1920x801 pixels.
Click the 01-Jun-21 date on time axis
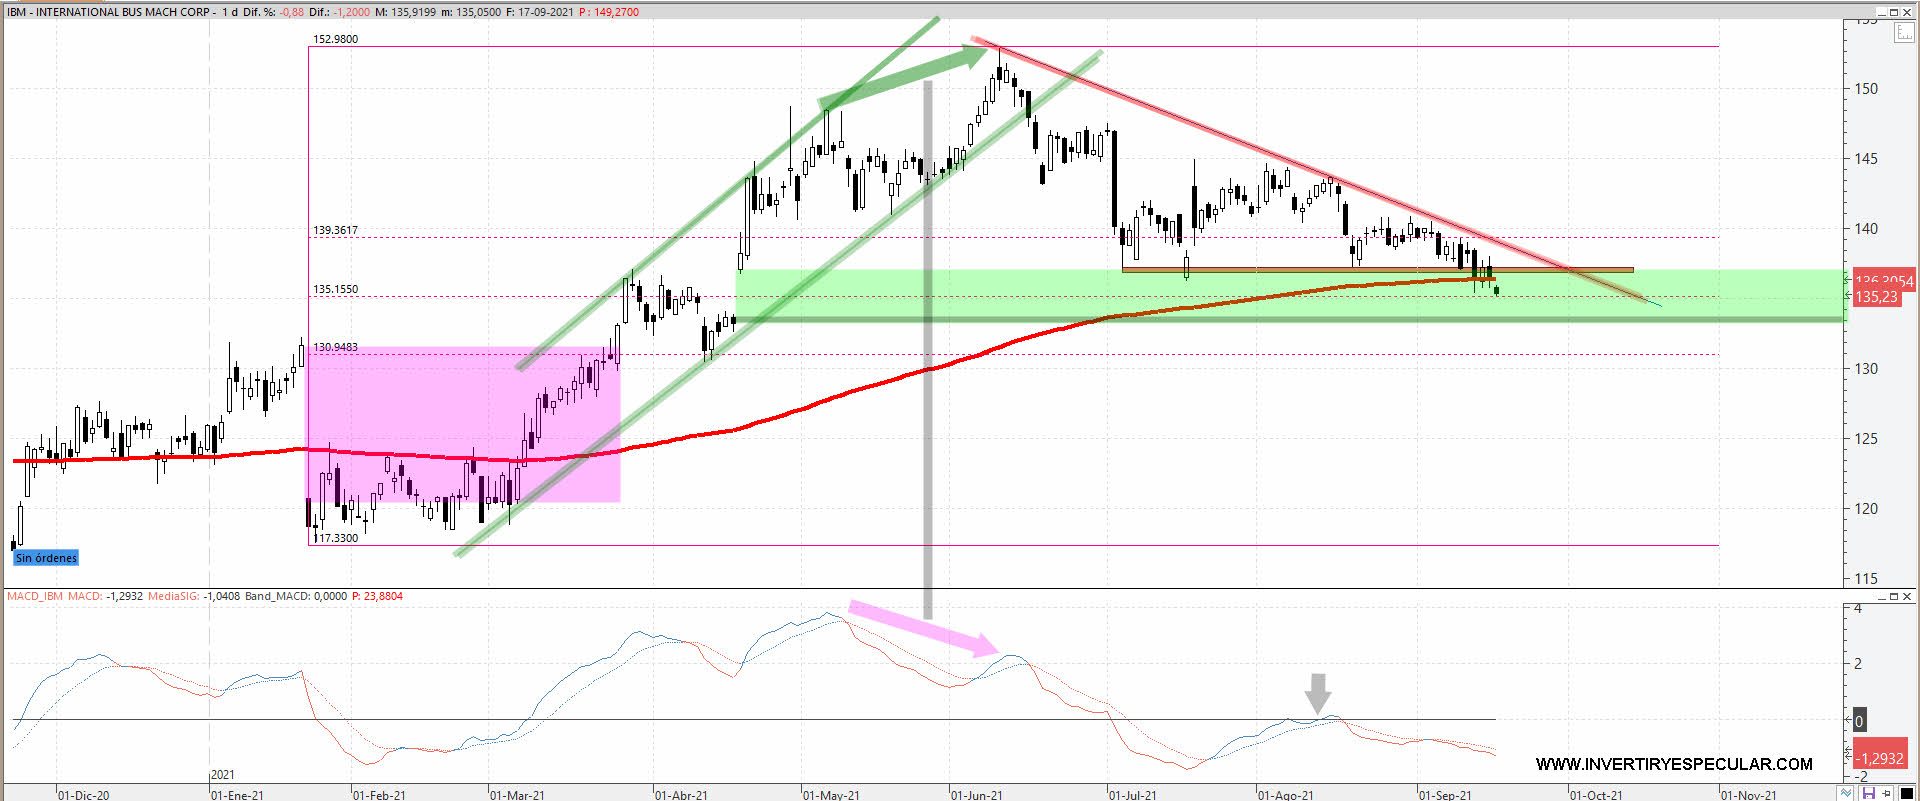coord(976,795)
